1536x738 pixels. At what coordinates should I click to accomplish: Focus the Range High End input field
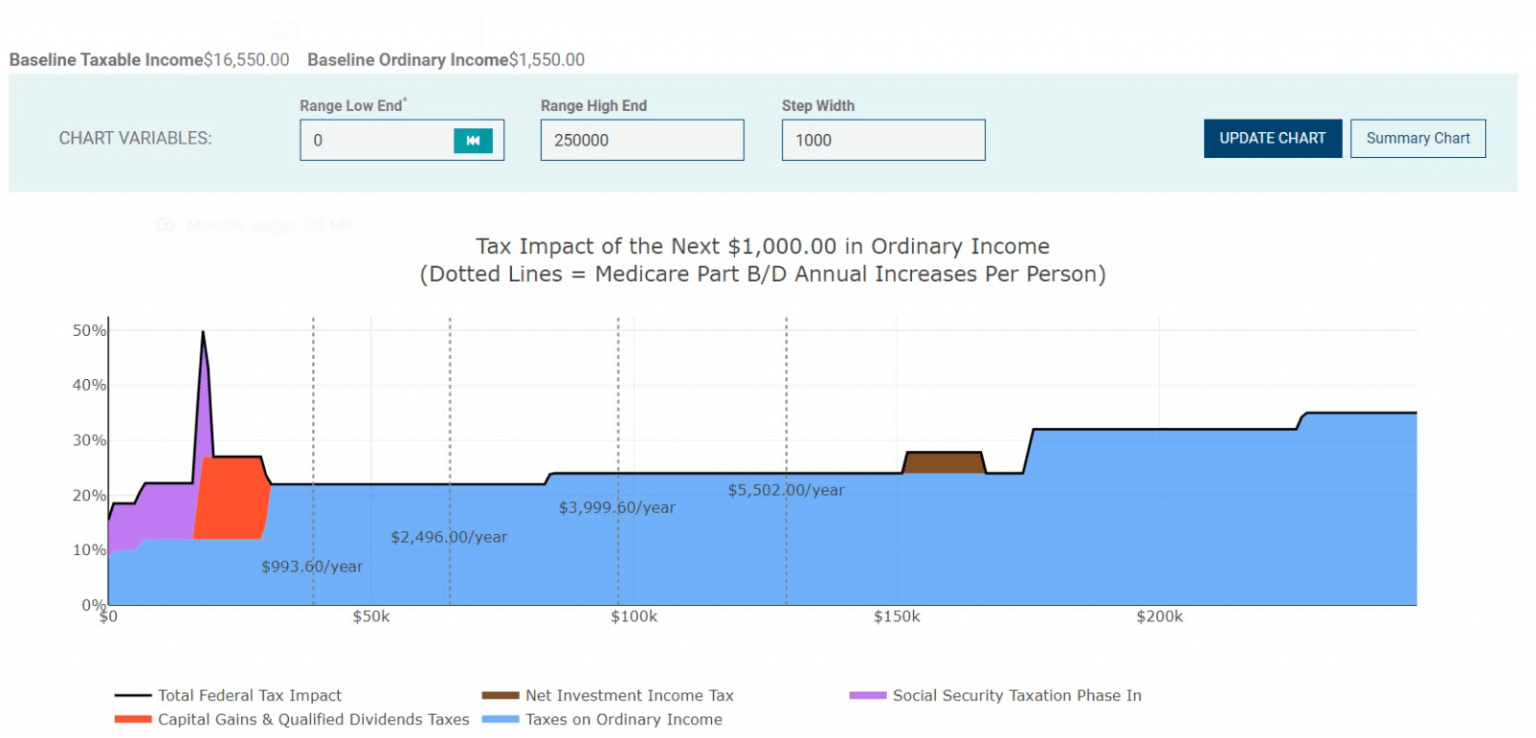click(642, 140)
